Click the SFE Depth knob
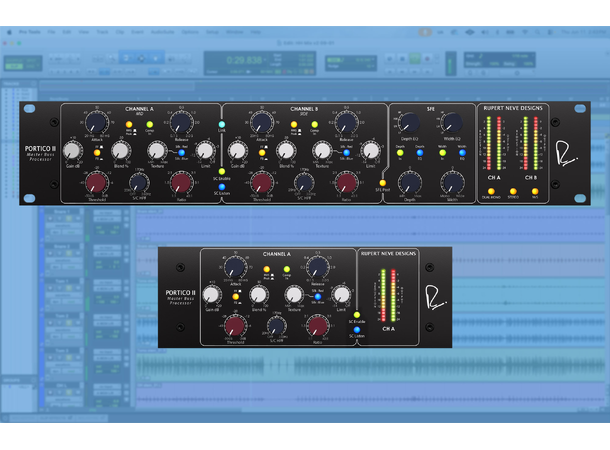Image resolution: width=610 pixels, height=450 pixels. click(x=409, y=183)
